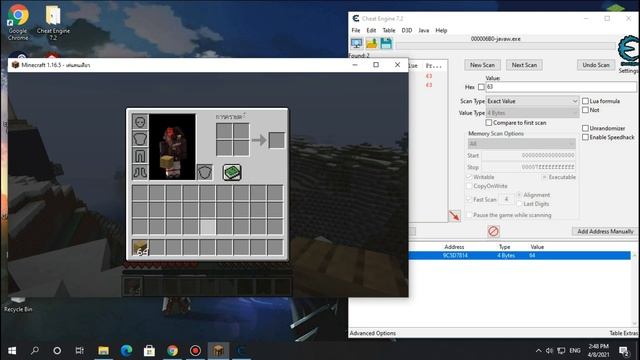Open the process list computer icon
This screenshot has width=640, height=360.
pyautogui.click(x=356, y=43)
